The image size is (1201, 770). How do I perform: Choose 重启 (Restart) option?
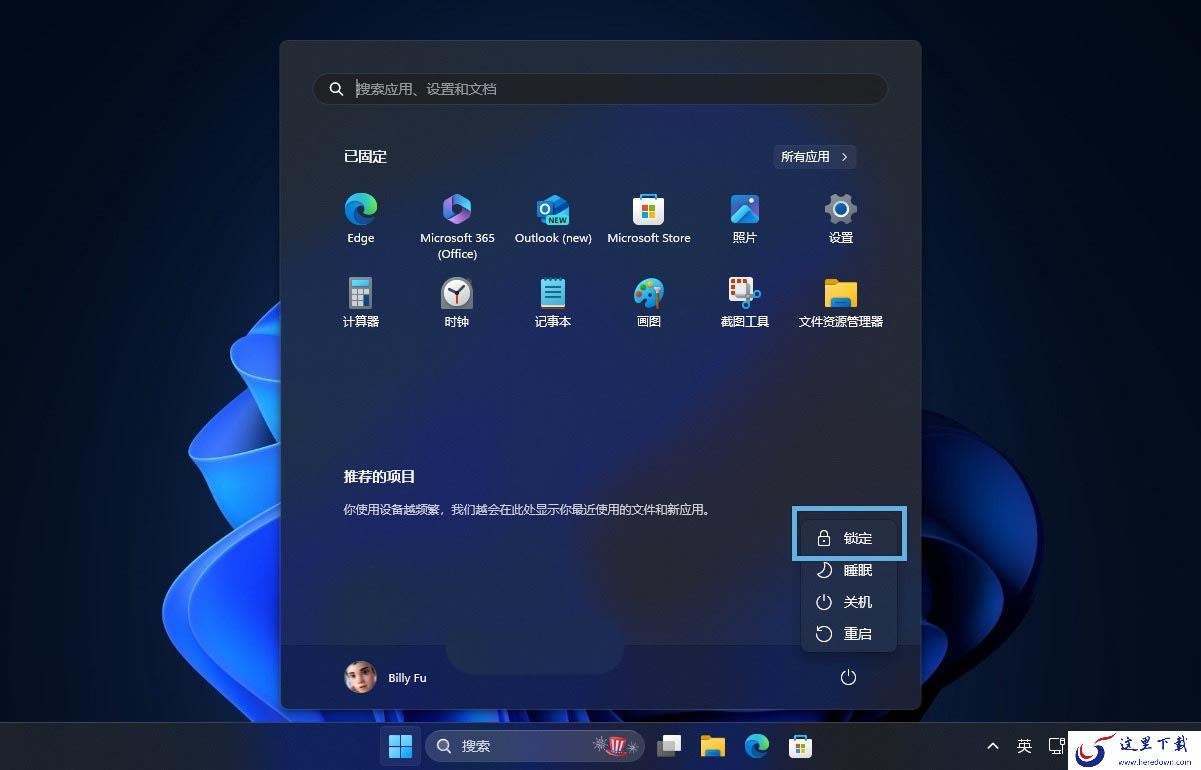point(849,634)
